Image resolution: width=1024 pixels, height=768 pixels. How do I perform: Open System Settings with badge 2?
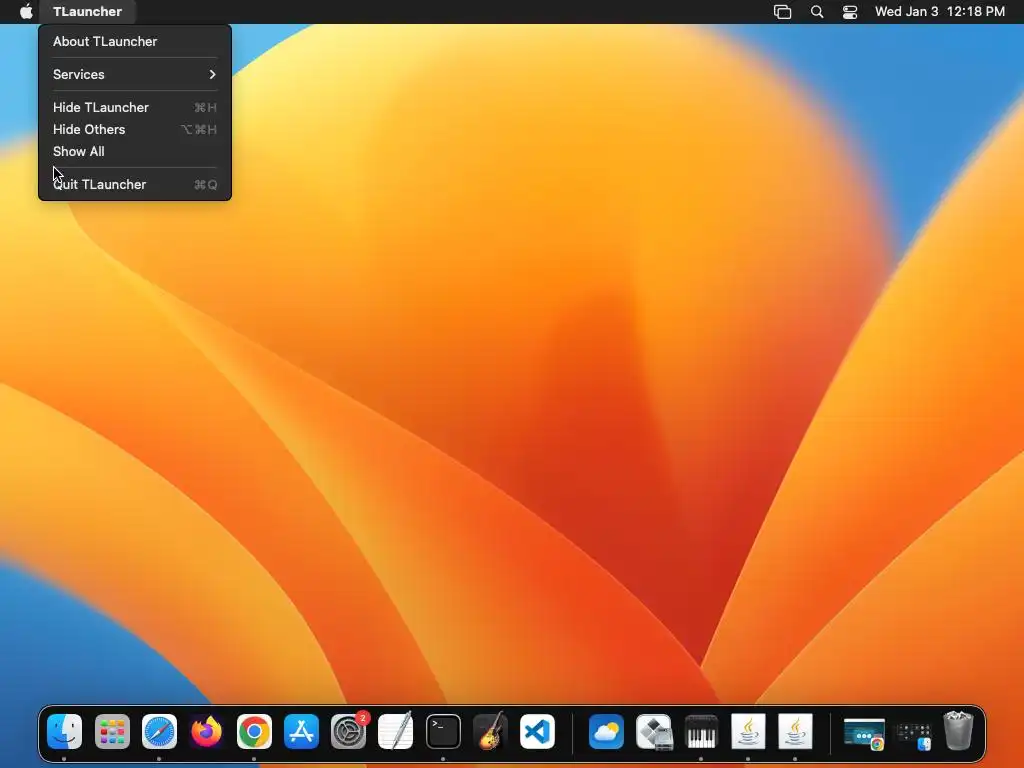349,731
